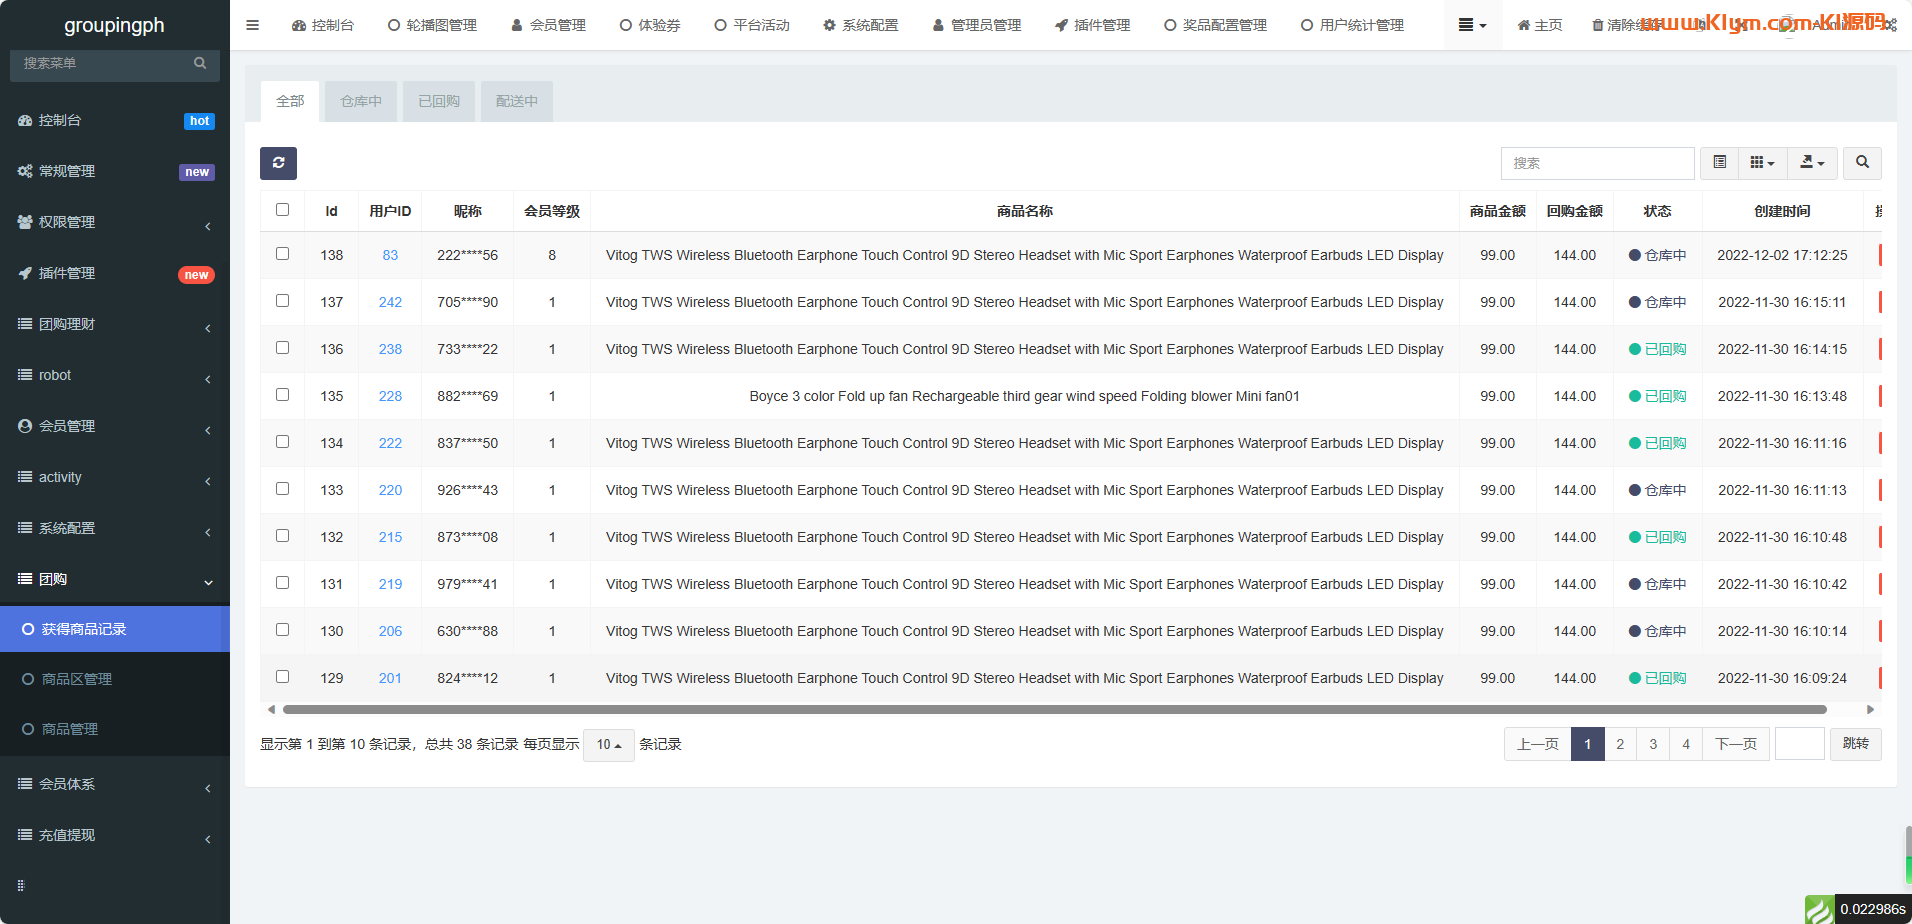This screenshot has width=1912, height=924.
Task: Check the row with Id 134
Action: (x=282, y=442)
